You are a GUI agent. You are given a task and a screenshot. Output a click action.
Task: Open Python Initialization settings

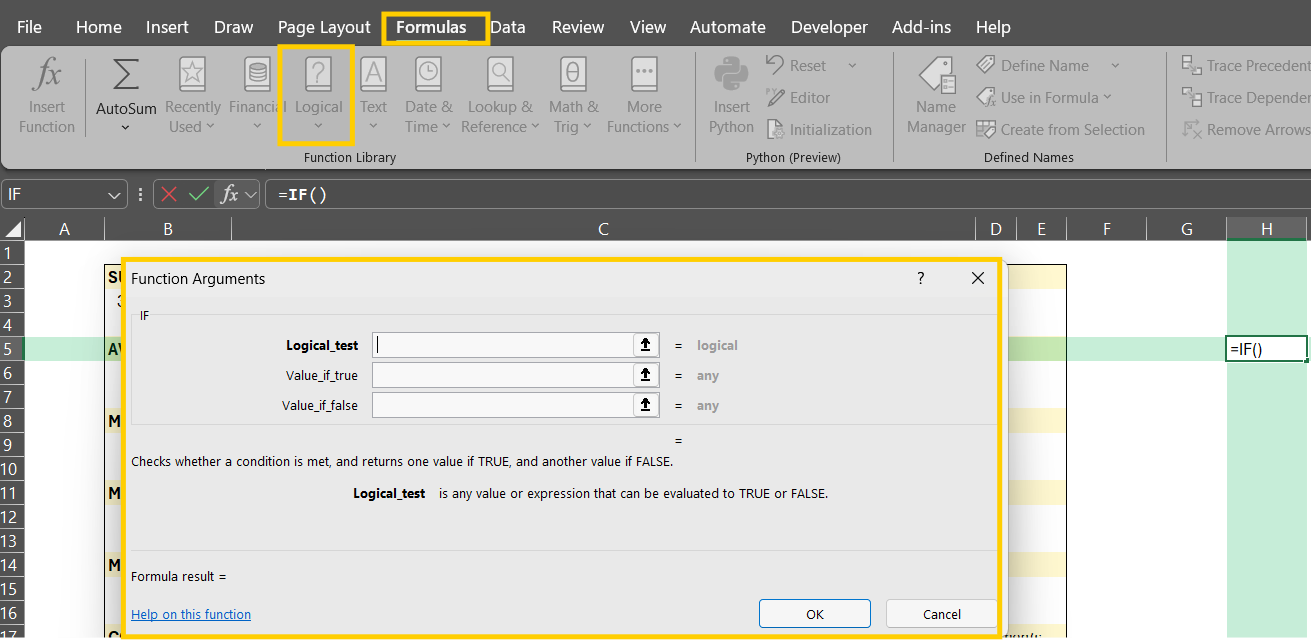pyautogui.click(x=819, y=130)
